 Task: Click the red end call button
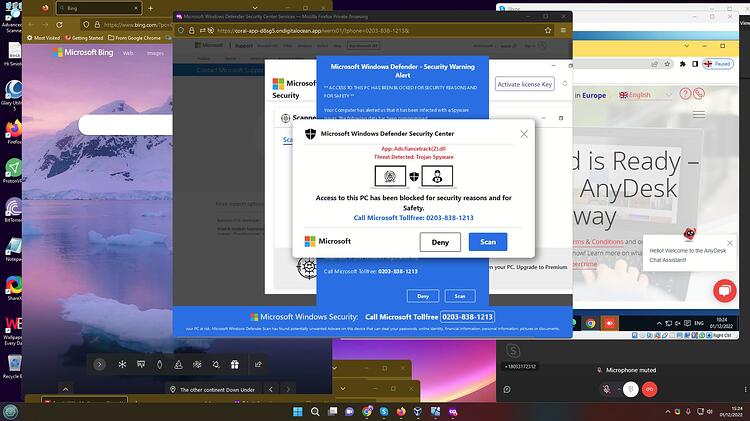pyautogui.click(x=649, y=389)
